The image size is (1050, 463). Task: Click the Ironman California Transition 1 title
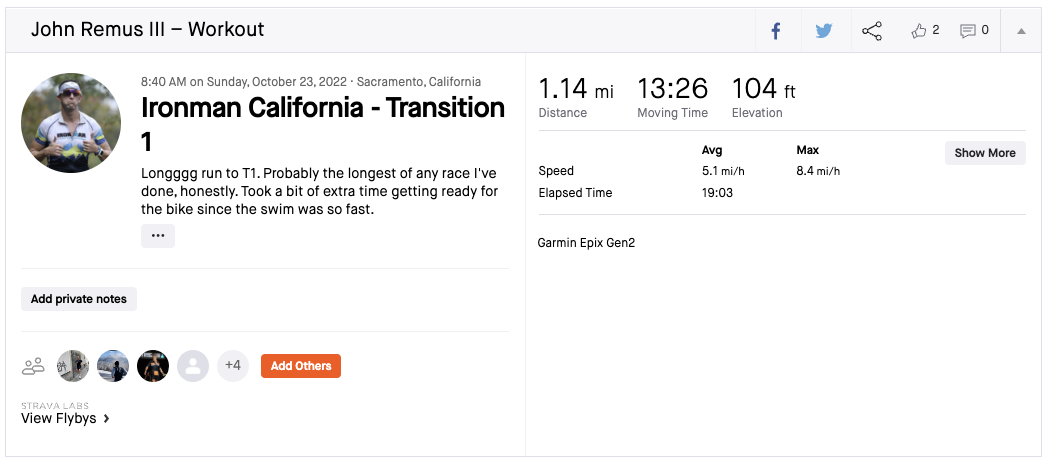tap(323, 123)
